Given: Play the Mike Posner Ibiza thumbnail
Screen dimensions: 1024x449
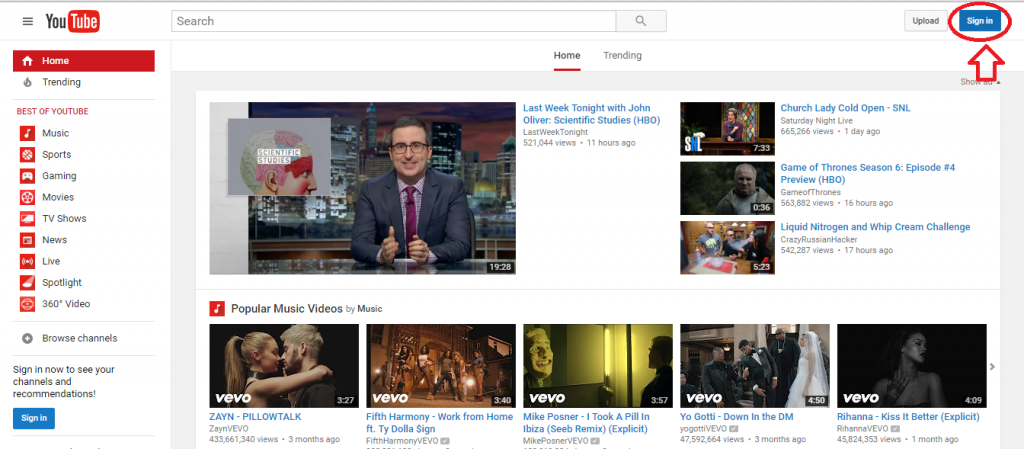Looking at the screenshot, I should pos(598,366).
